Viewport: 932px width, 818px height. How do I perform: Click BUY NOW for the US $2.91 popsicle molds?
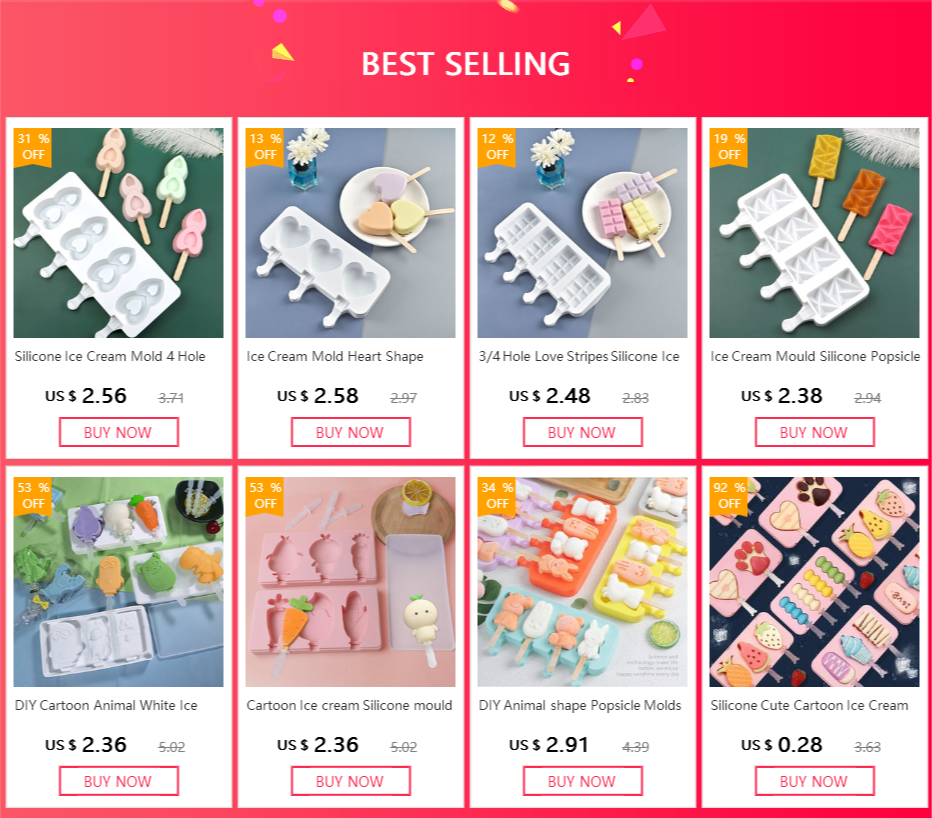pos(582,781)
